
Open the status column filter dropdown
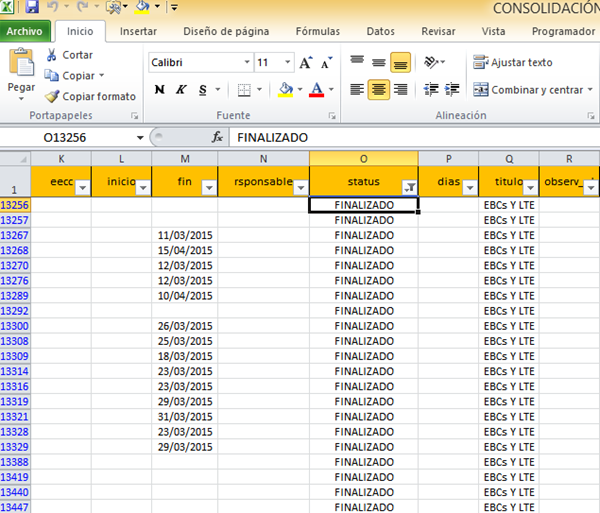[x=408, y=187]
